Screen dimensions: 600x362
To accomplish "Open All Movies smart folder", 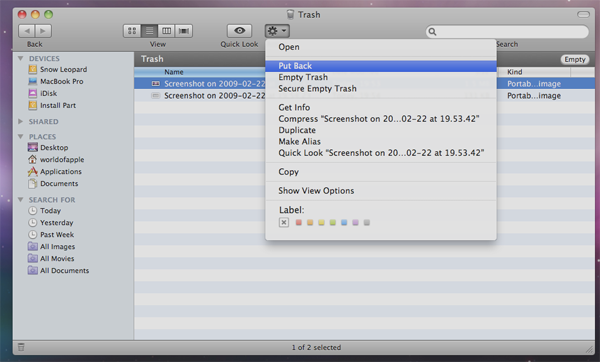I will pyautogui.click(x=51, y=259).
